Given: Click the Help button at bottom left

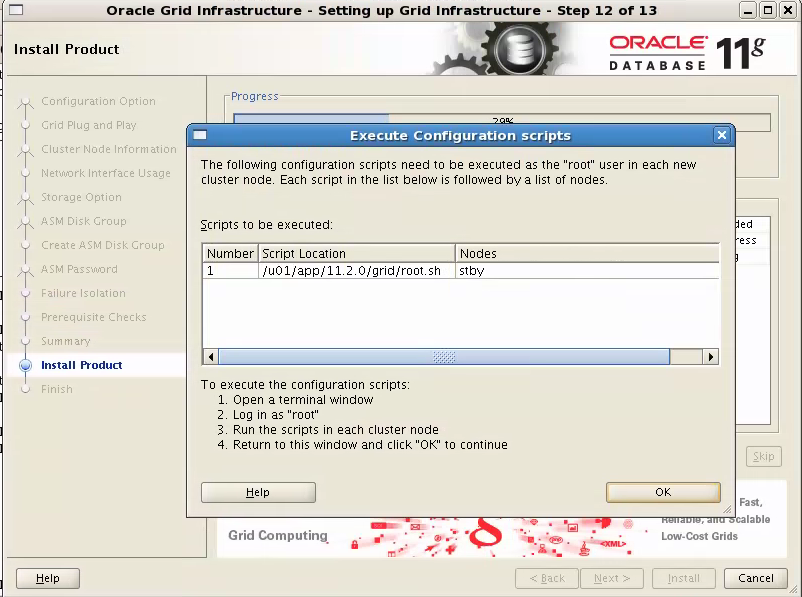Looking at the screenshot, I should [47, 578].
